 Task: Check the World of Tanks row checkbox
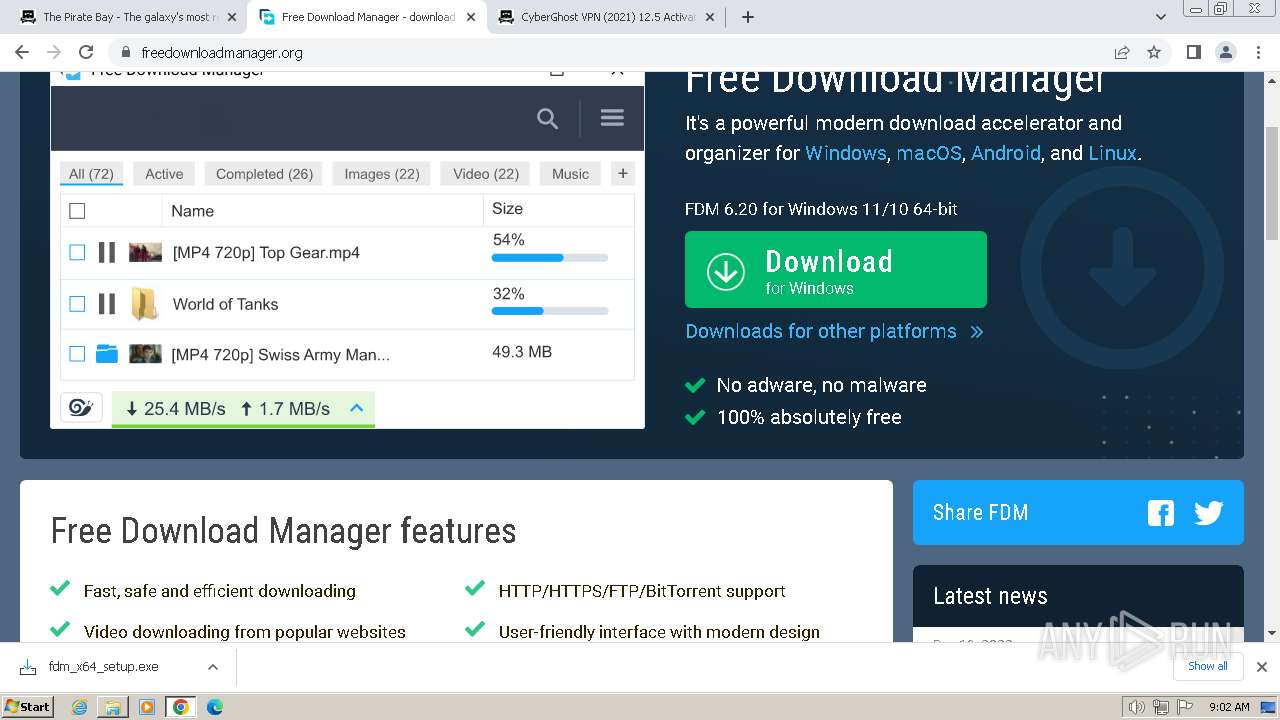tap(77, 304)
